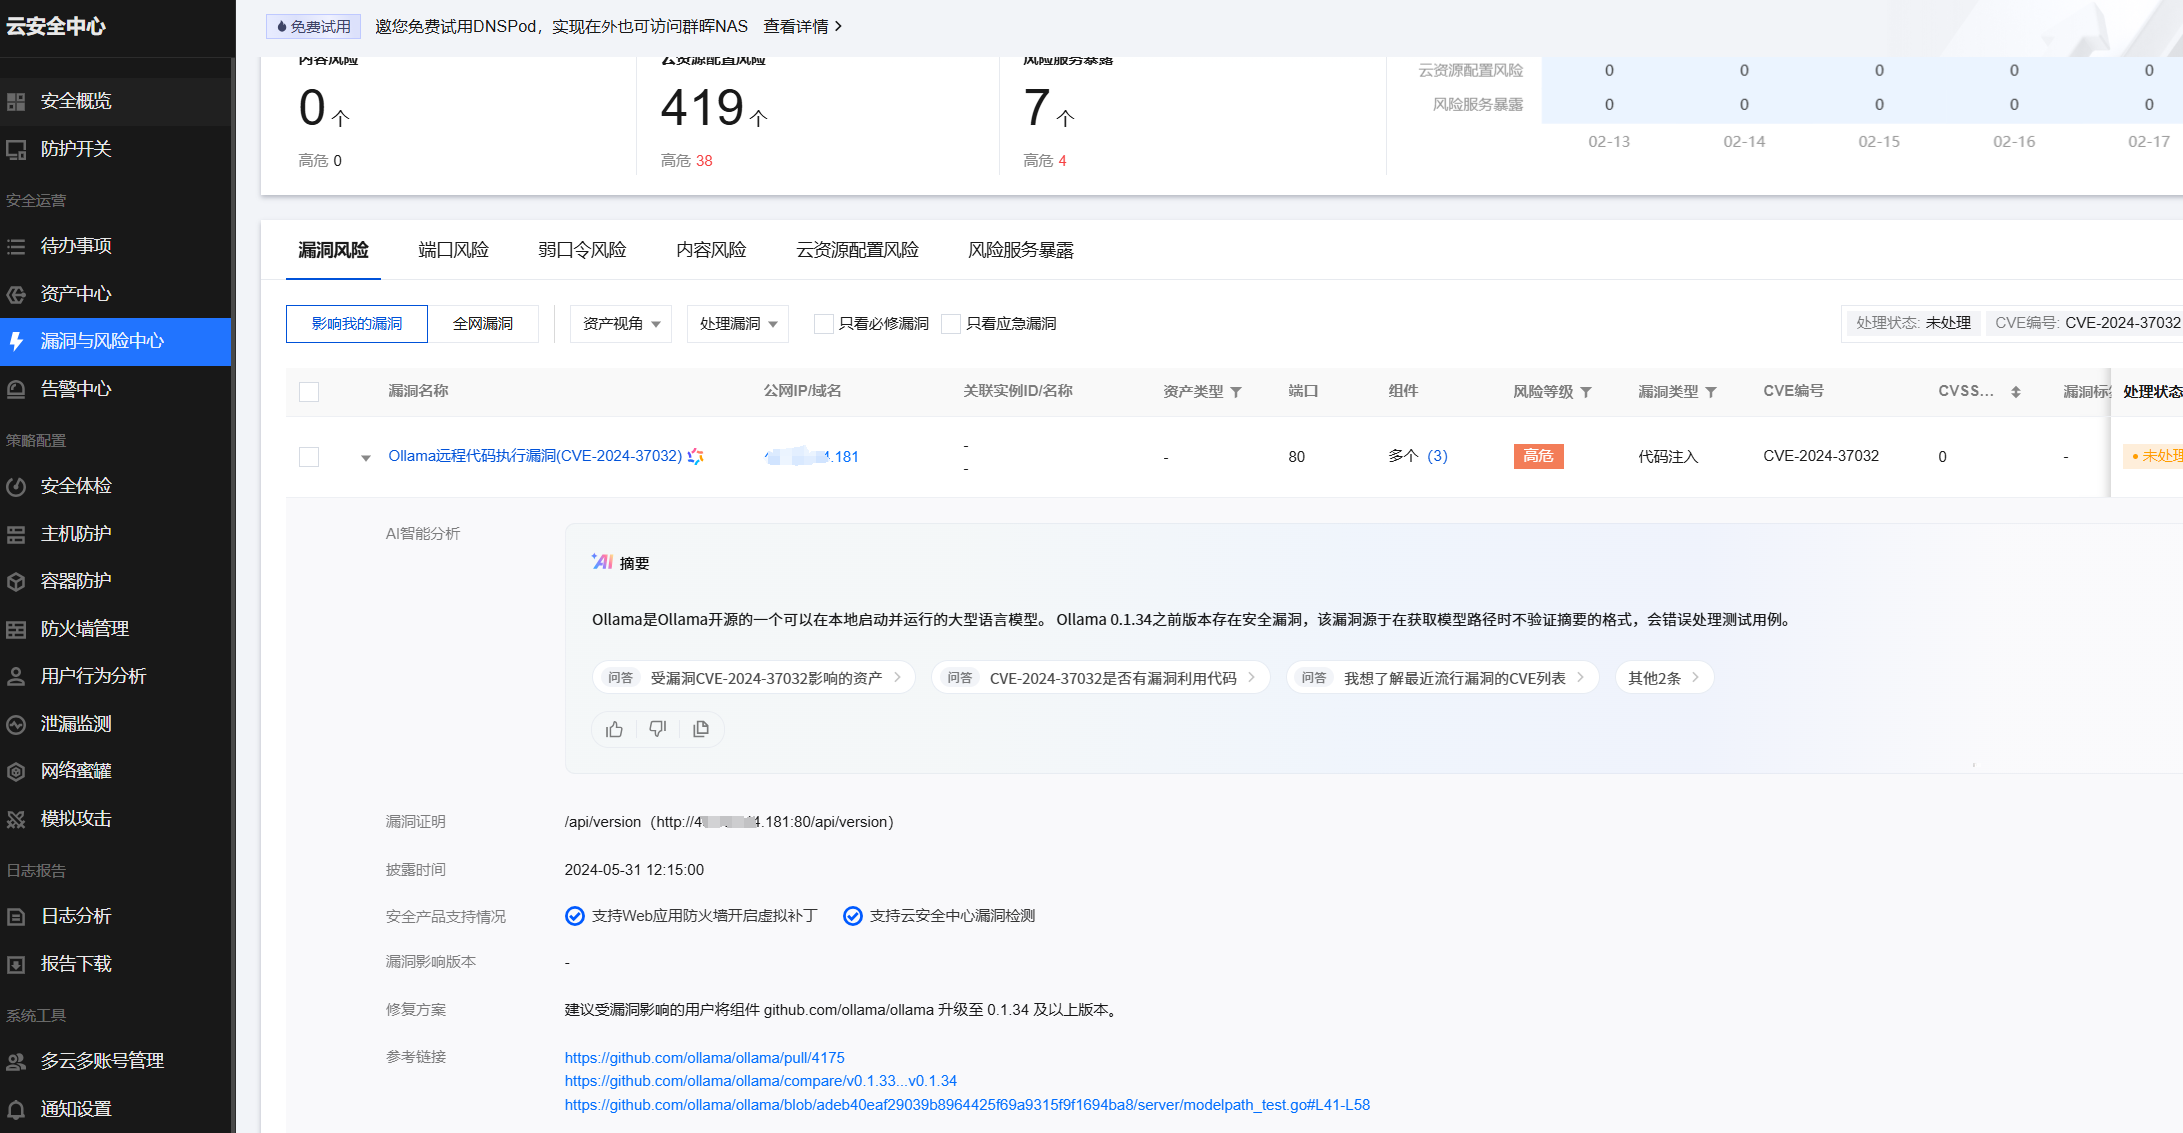Click the 防火墙管理 icon
The height and width of the screenshot is (1133, 2183).
point(16,629)
